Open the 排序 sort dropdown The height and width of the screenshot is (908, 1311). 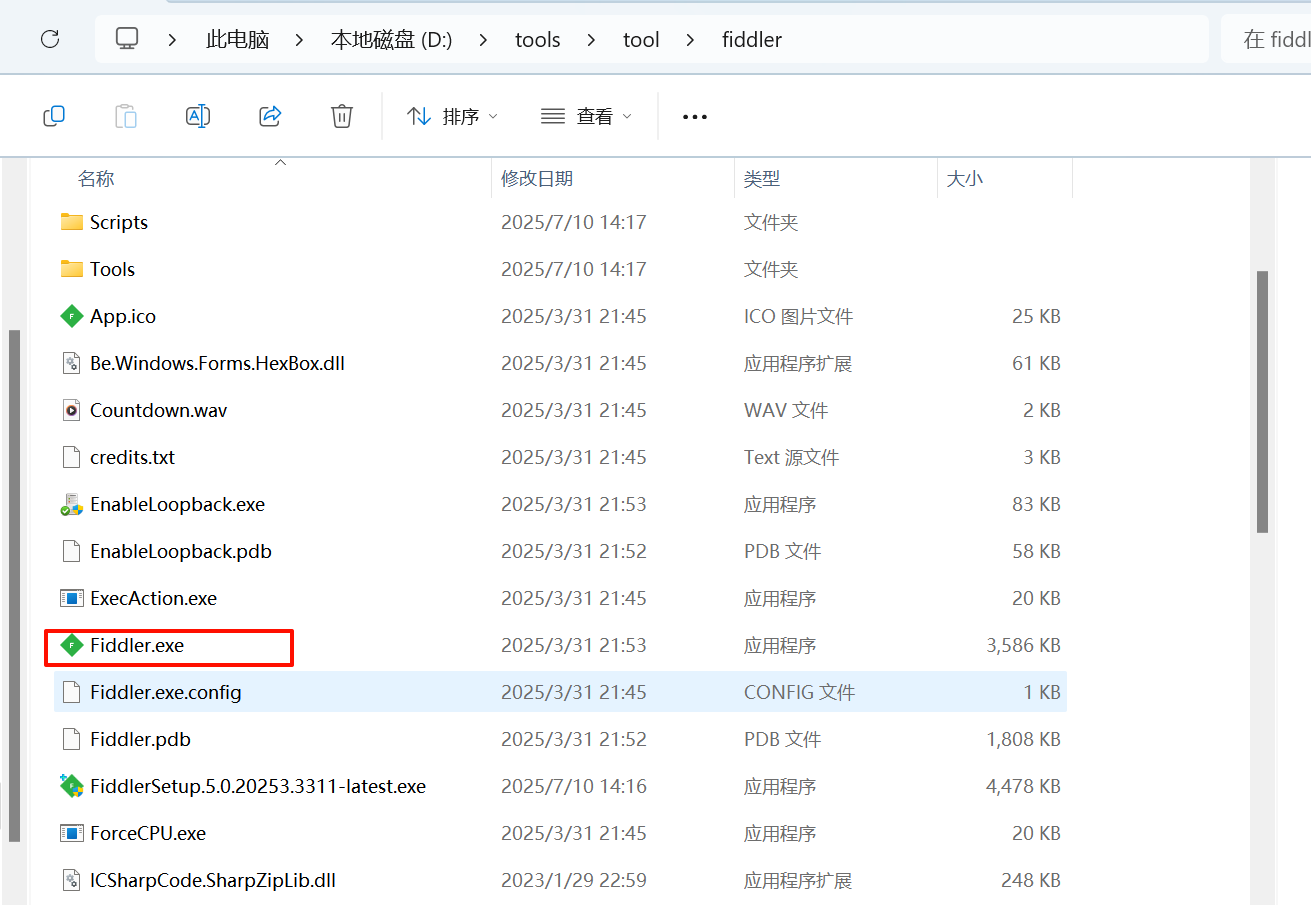click(452, 116)
